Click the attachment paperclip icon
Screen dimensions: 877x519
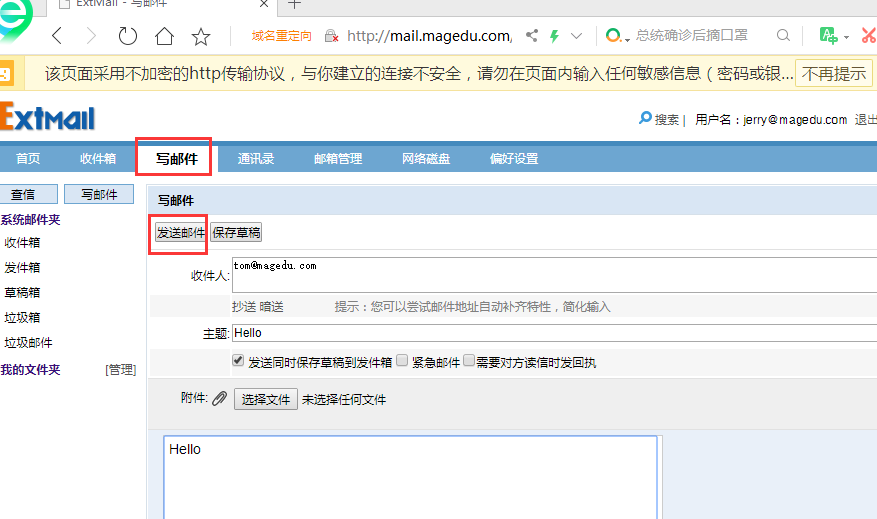pos(219,398)
